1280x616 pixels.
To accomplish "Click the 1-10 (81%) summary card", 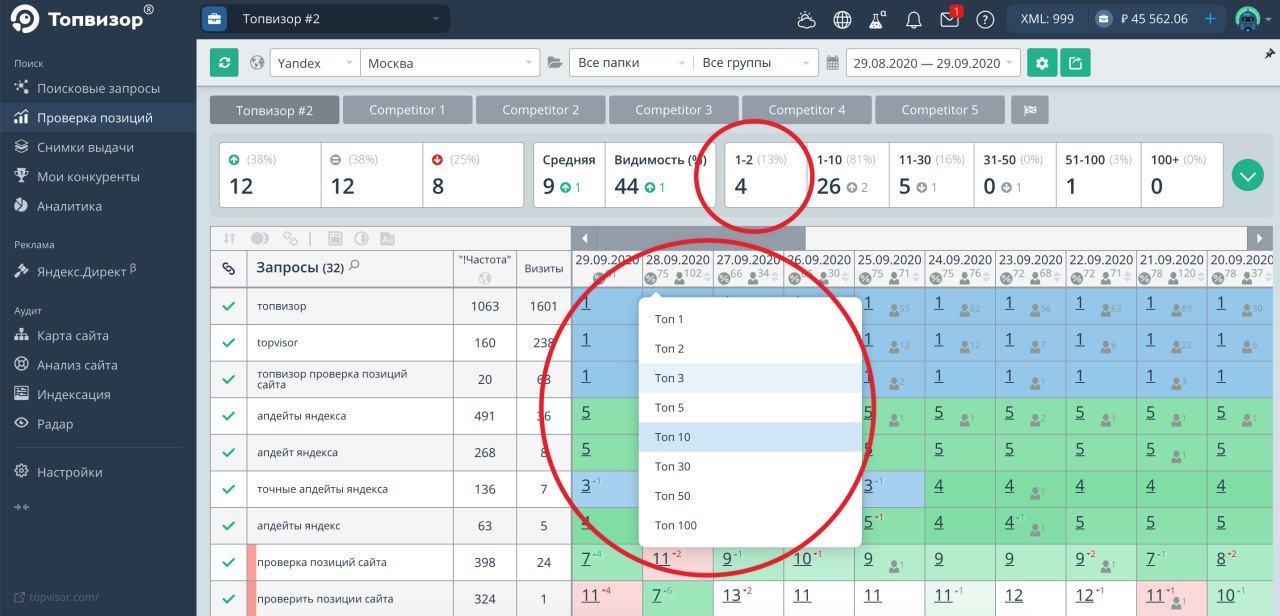I will click(847, 175).
